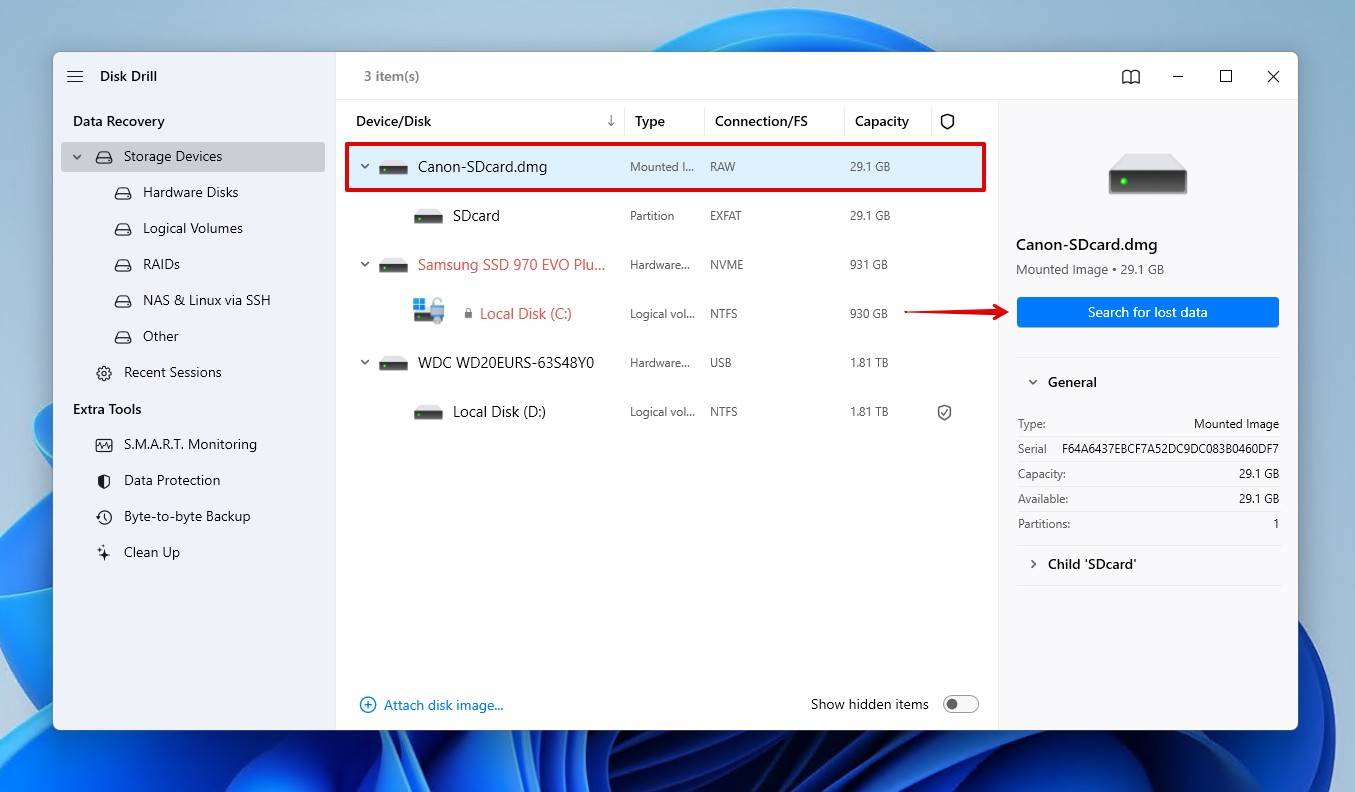Click the Other category drive icon
Viewport: 1355px width, 792px height.
pyautogui.click(x=123, y=336)
